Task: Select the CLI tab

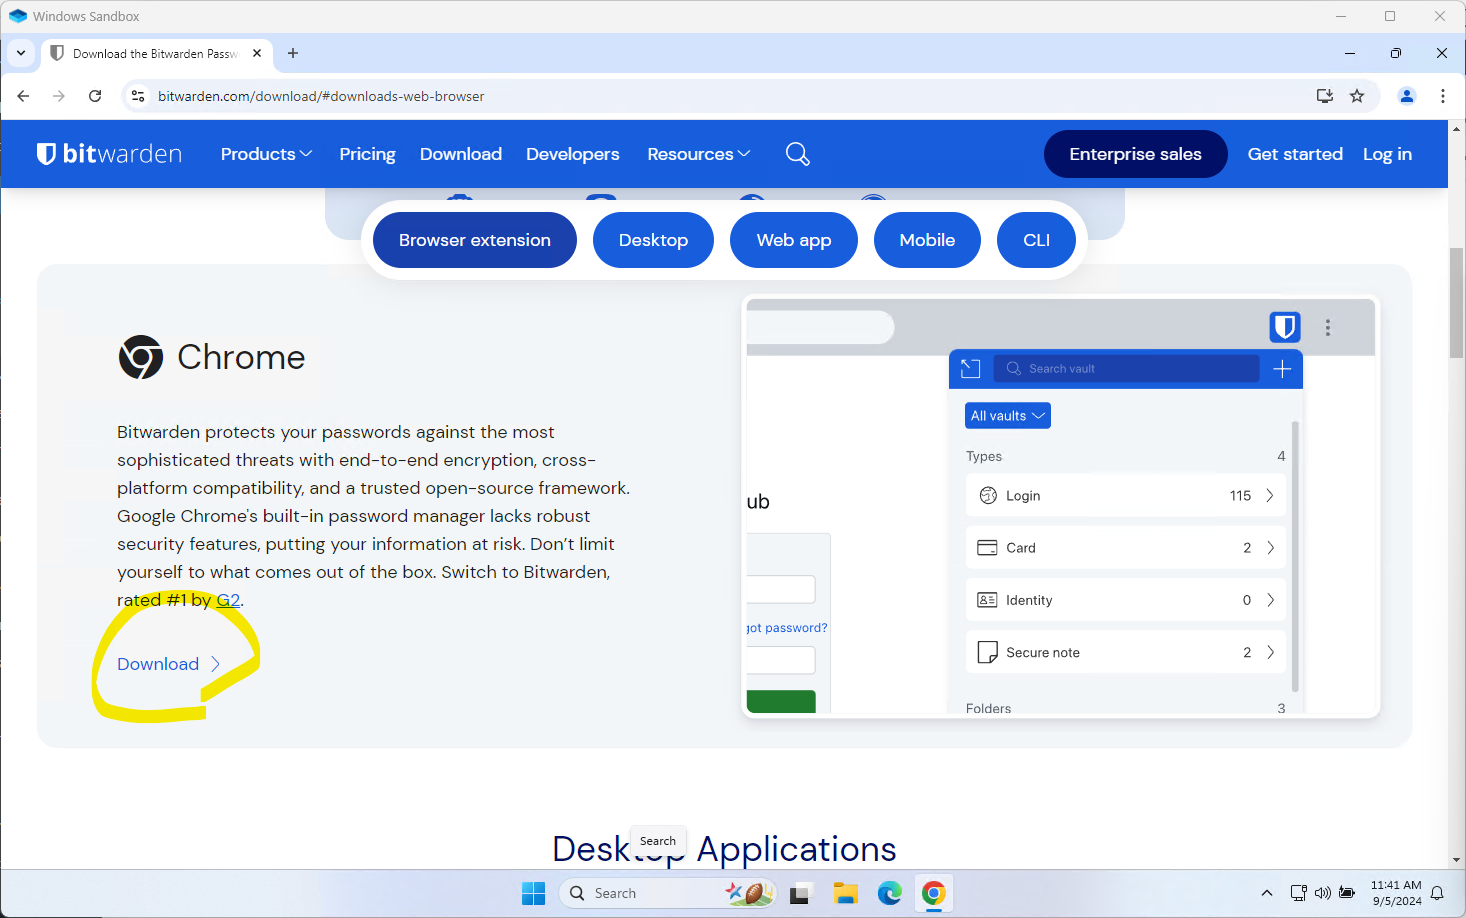Action: (x=1036, y=240)
